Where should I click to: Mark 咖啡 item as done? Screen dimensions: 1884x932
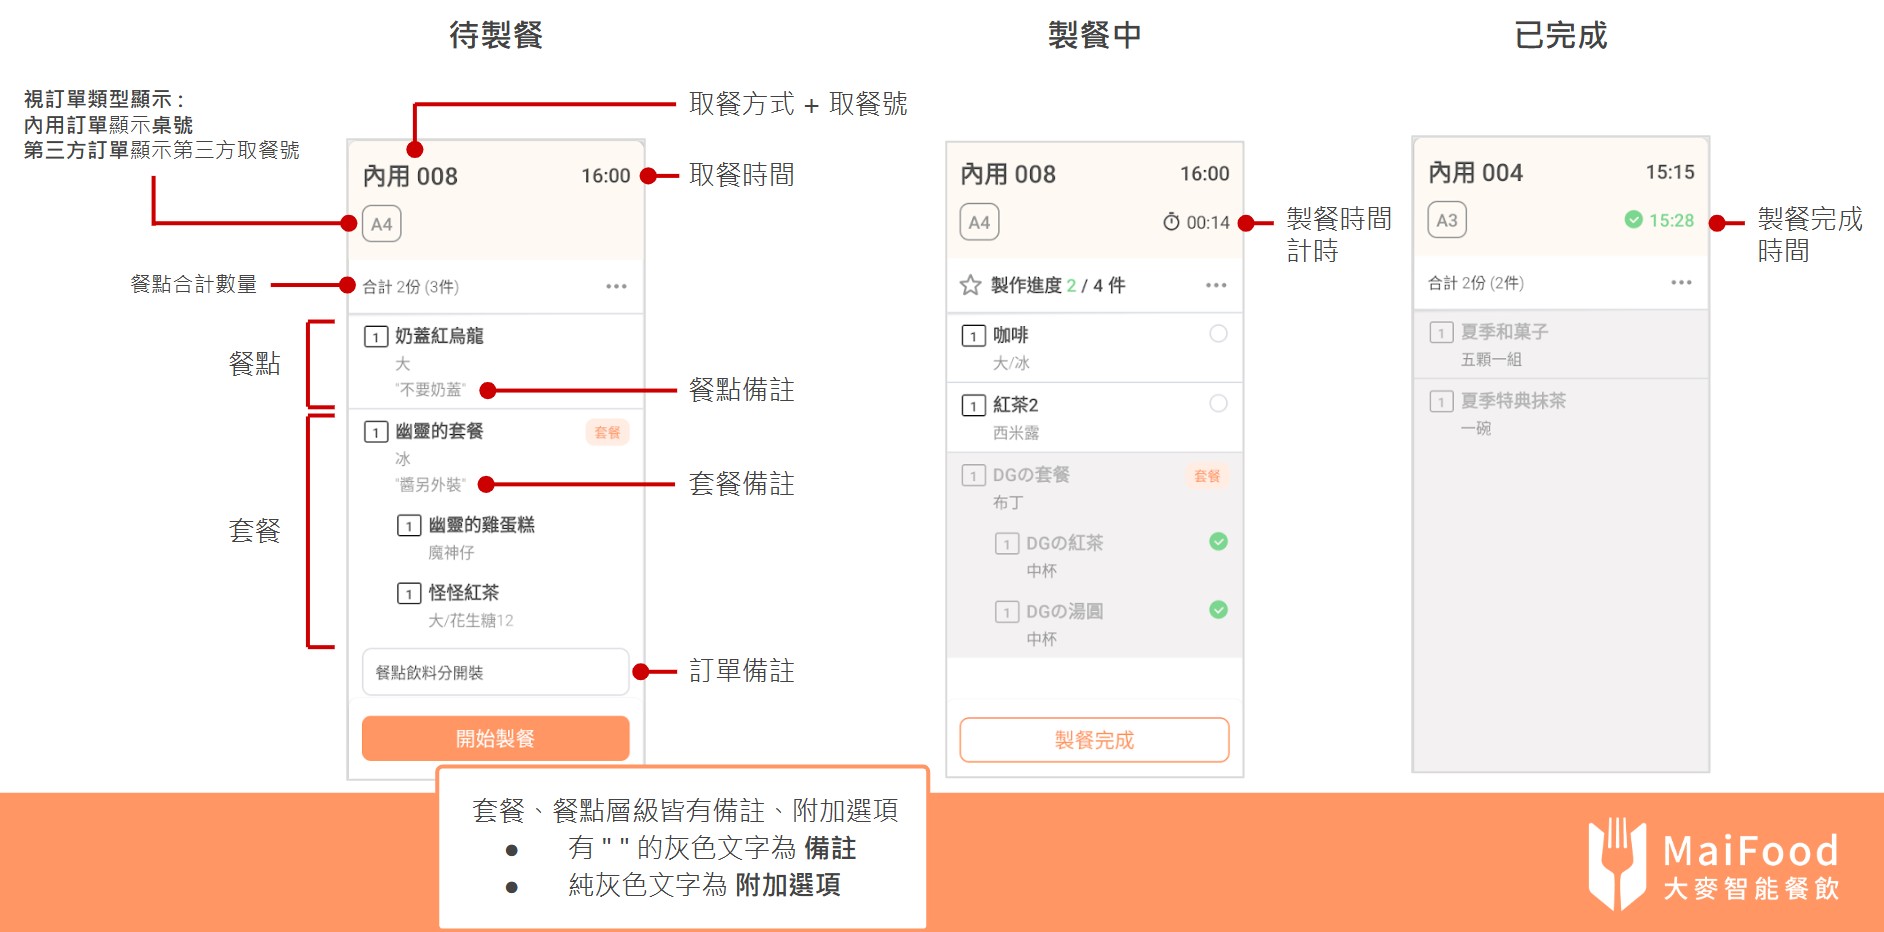tap(1218, 334)
